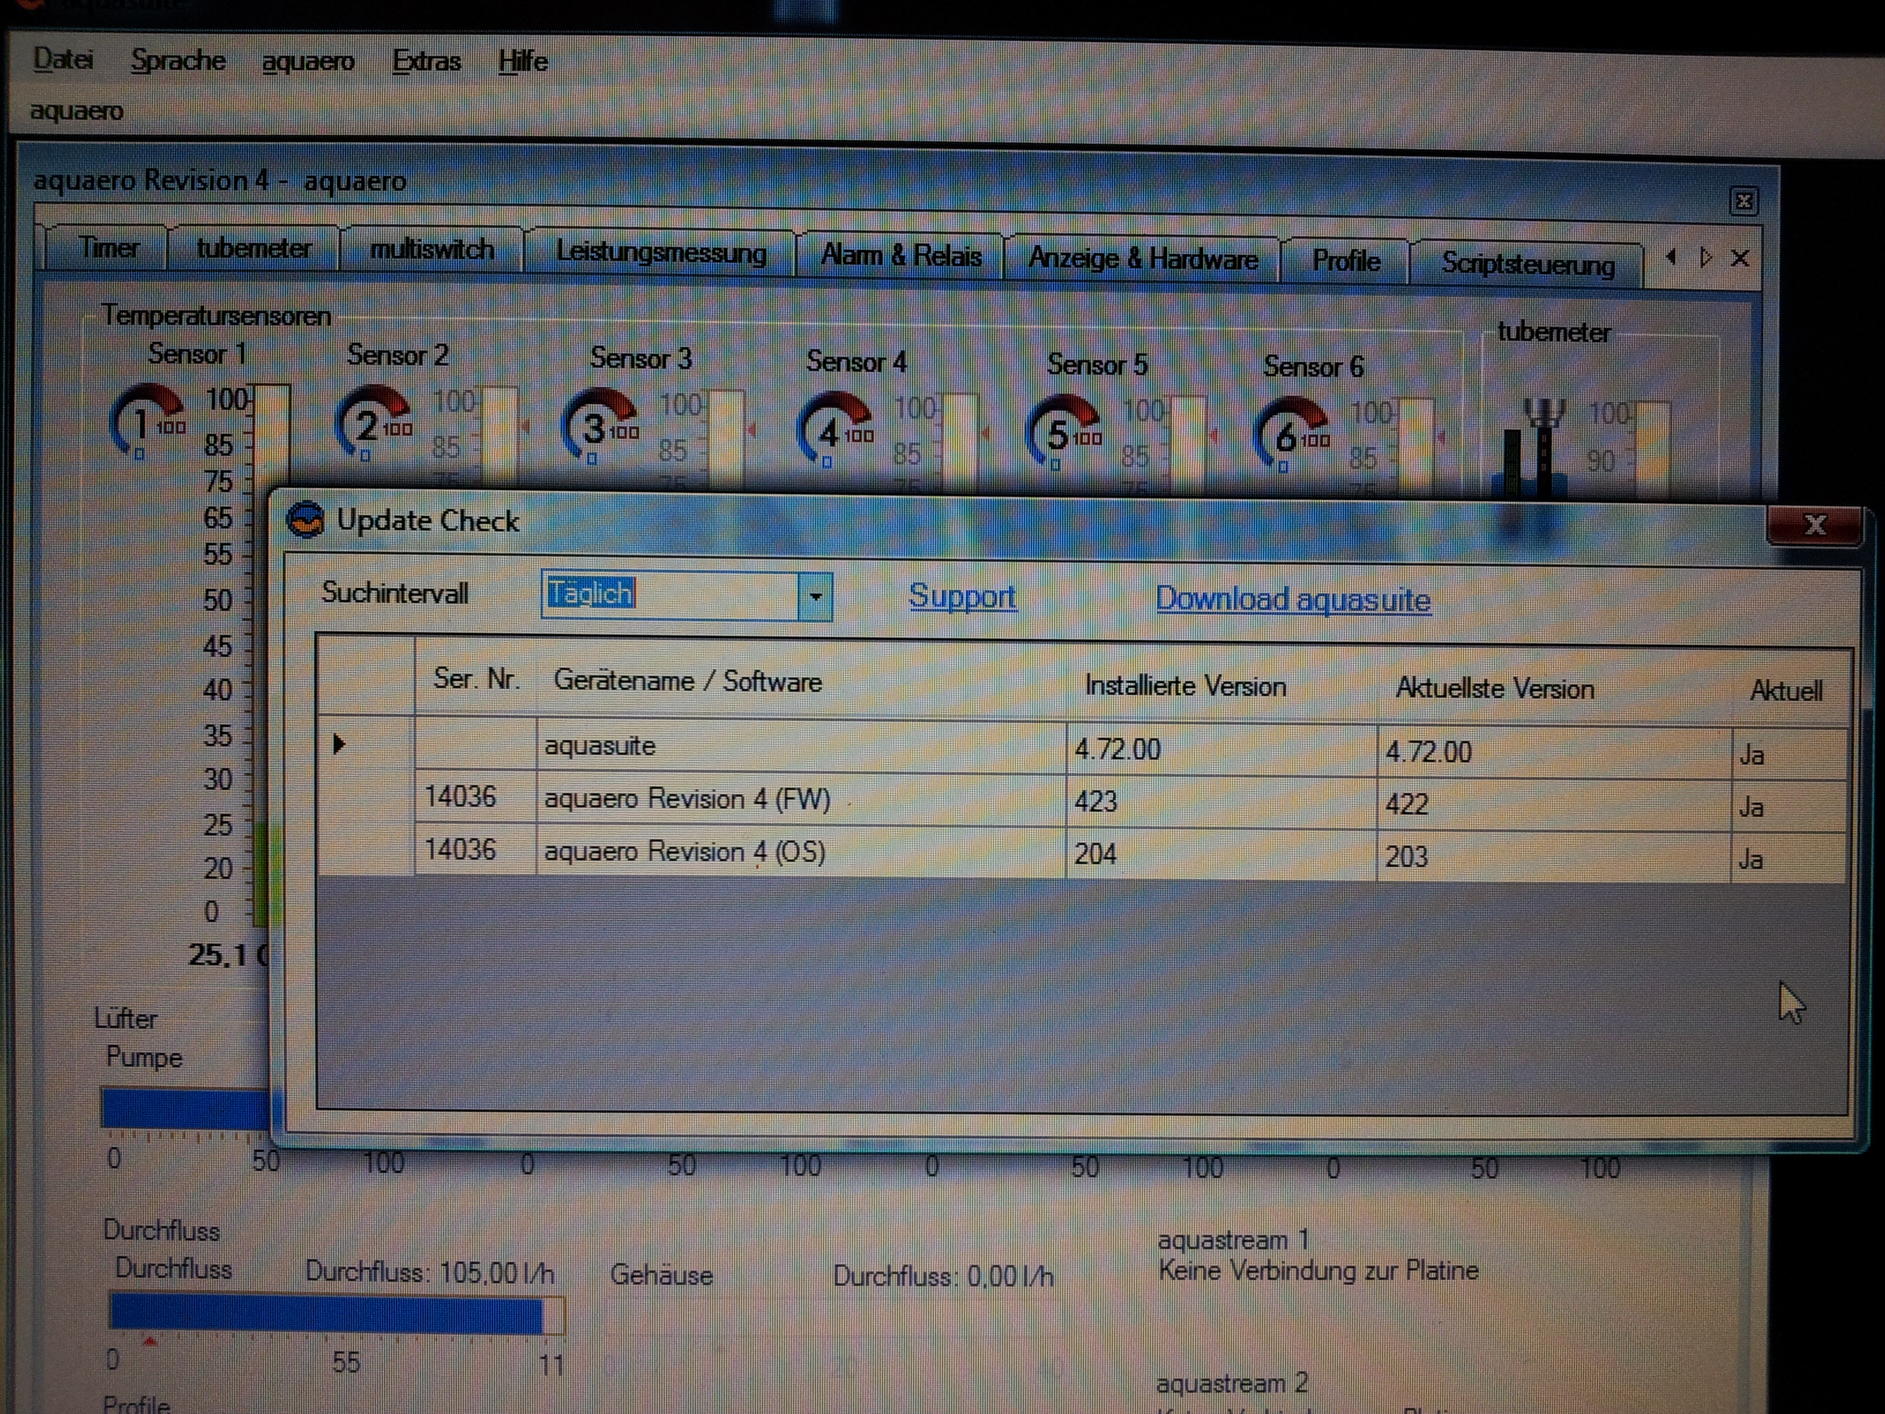Click the Sensor 5 gauge icon
Screen dimensions: 1885x1414
click(x=1063, y=432)
